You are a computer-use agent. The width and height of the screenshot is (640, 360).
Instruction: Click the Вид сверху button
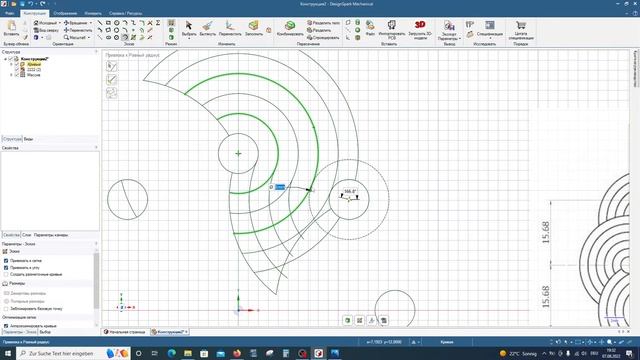pos(46,30)
